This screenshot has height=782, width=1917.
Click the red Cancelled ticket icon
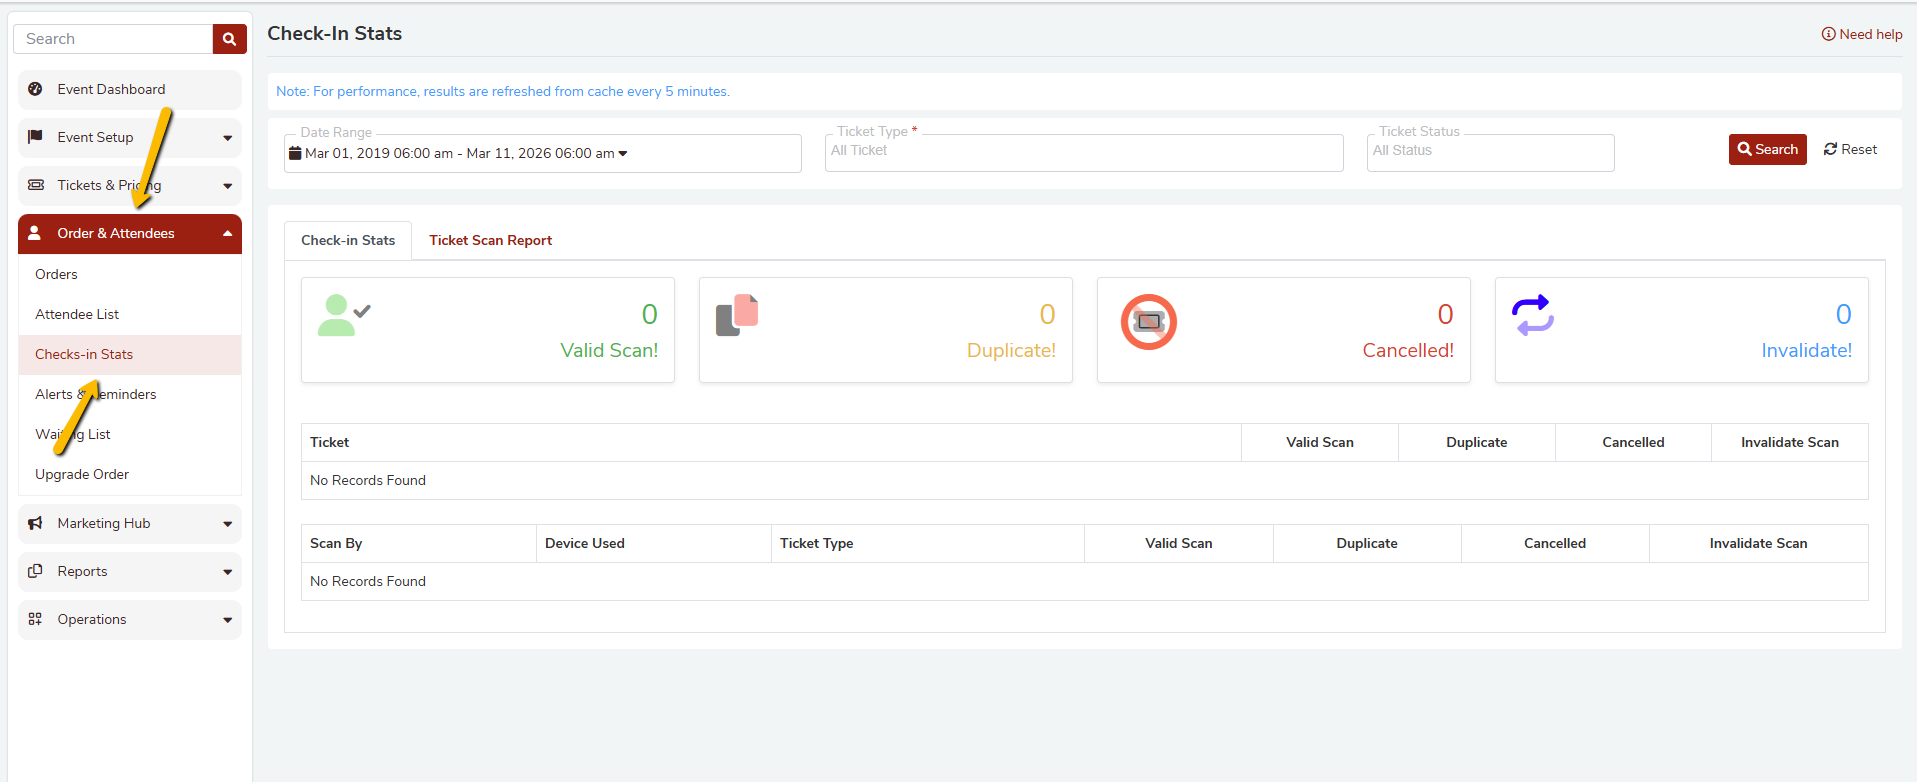(x=1148, y=322)
